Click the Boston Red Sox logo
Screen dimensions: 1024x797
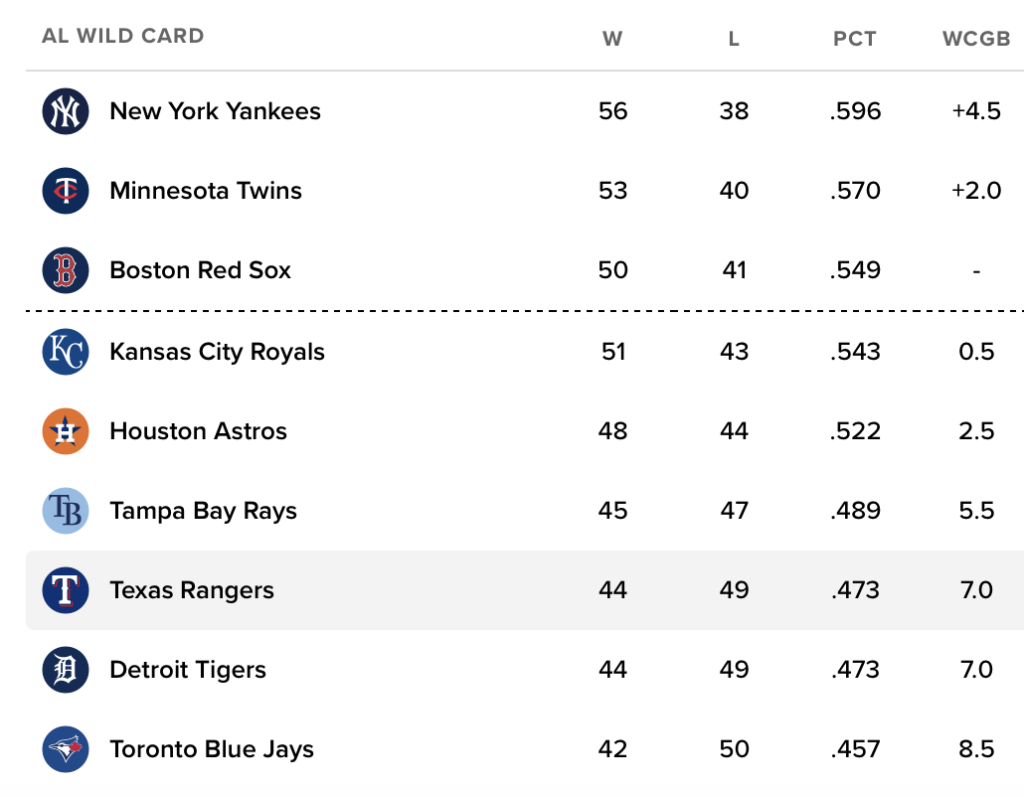[x=66, y=270]
